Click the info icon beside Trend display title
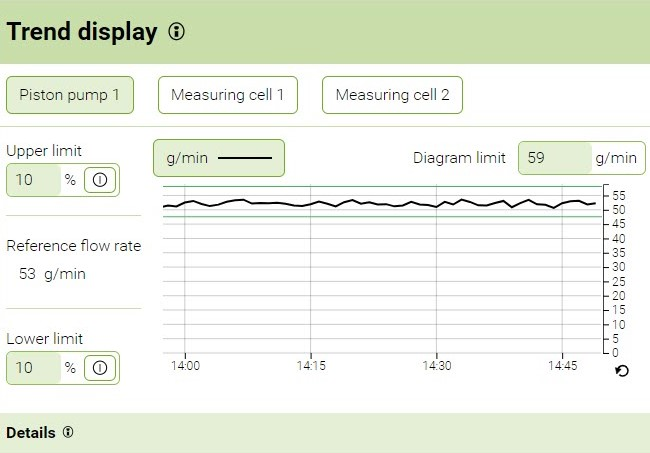The width and height of the screenshot is (650, 453). coord(177,32)
